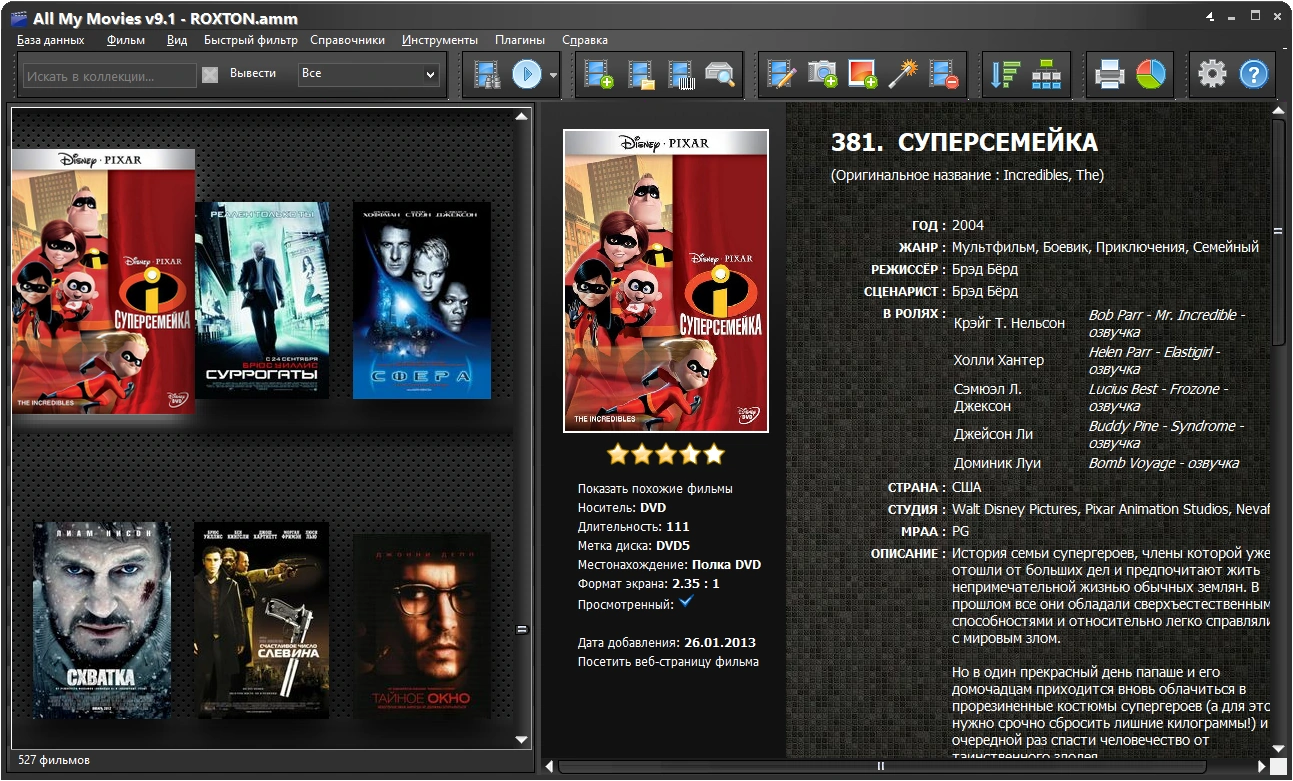
Task: Select the Суррогаты movie cover
Action: click(262, 300)
